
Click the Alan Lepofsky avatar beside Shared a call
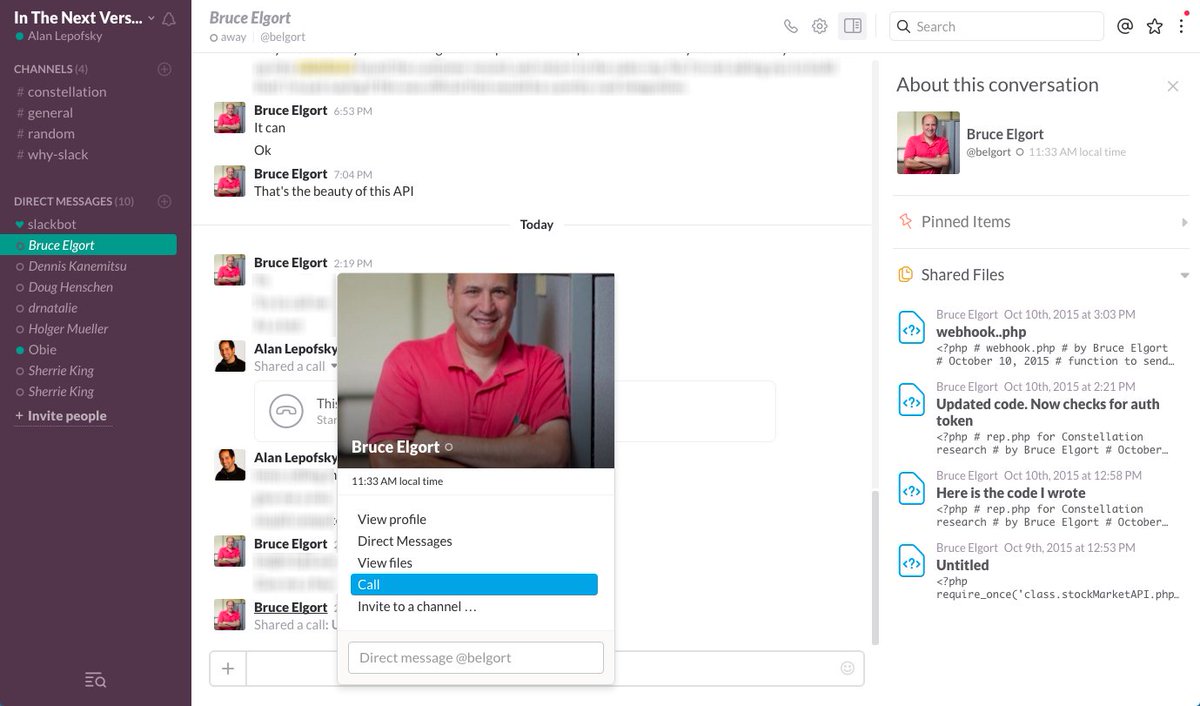pyautogui.click(x=230, y=356)
